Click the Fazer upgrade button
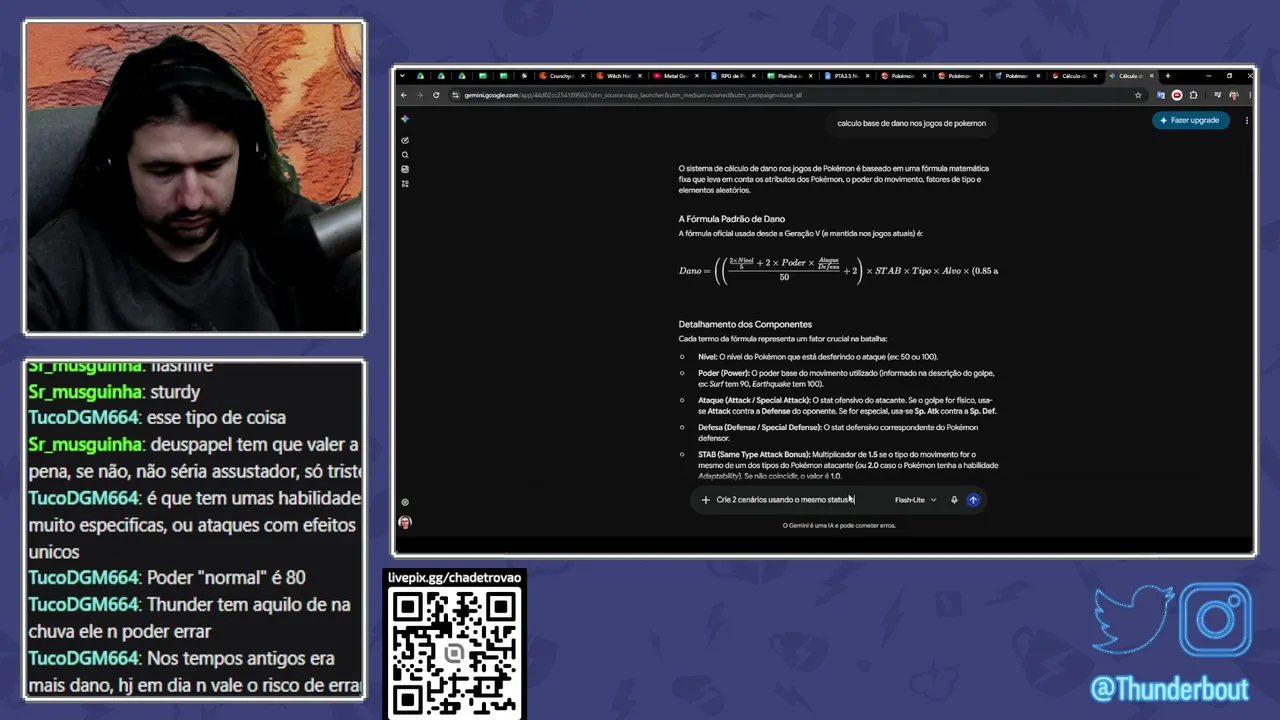Screen dimensions: 1280x720 (1190, 120)
